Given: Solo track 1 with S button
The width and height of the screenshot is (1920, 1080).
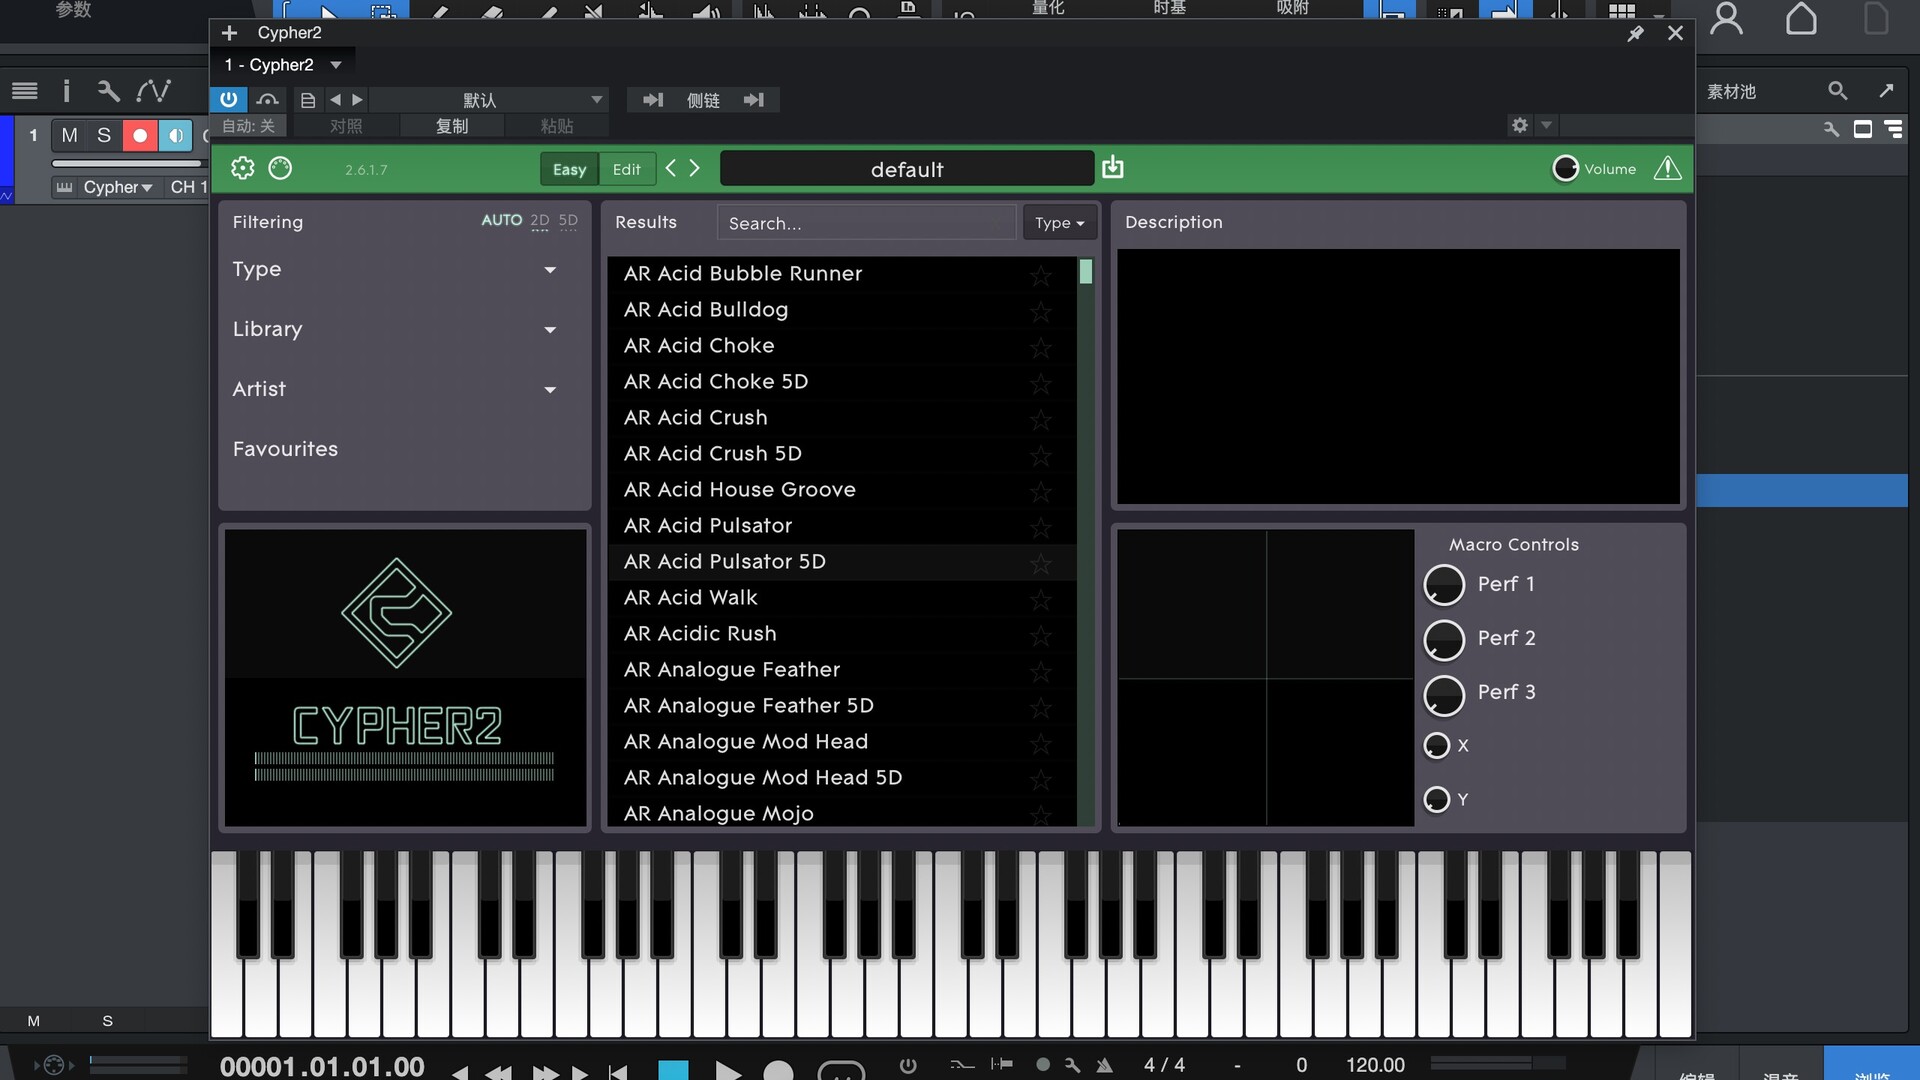Looking at the screenshot, I should click(x=104, y=135).
